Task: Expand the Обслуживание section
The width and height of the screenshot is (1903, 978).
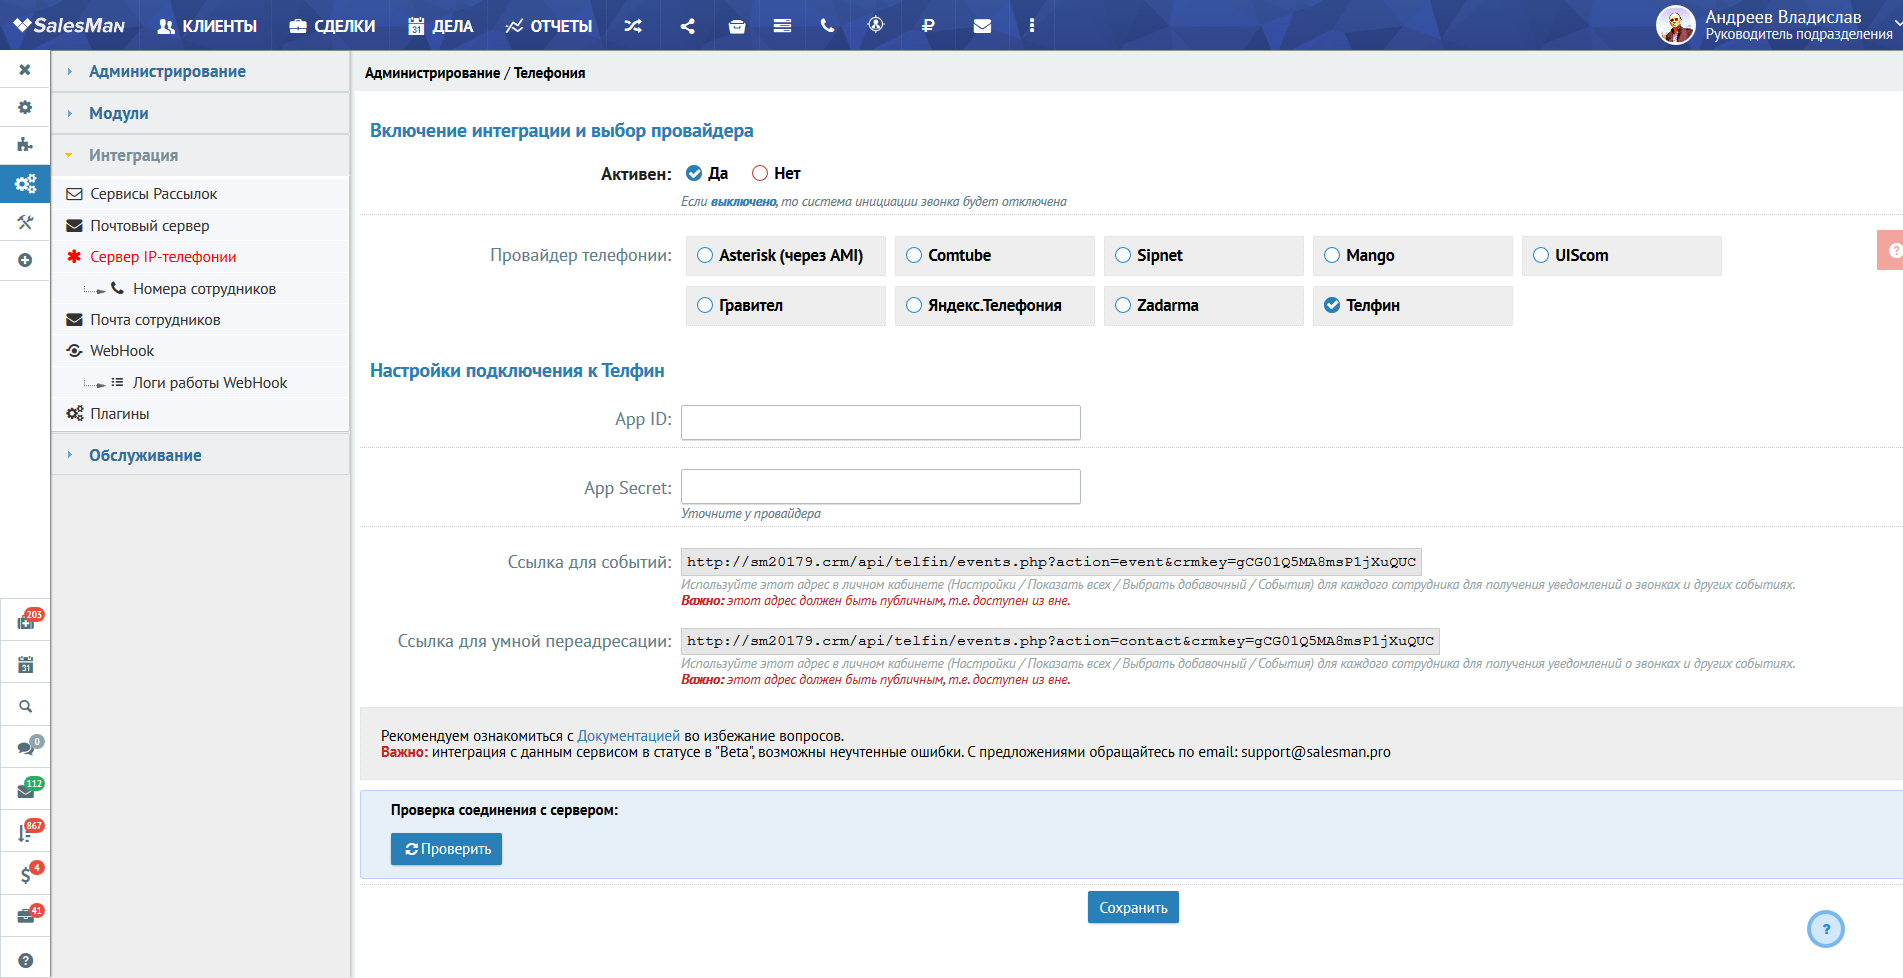Action: pyautogui.click(x=145, y=455)
